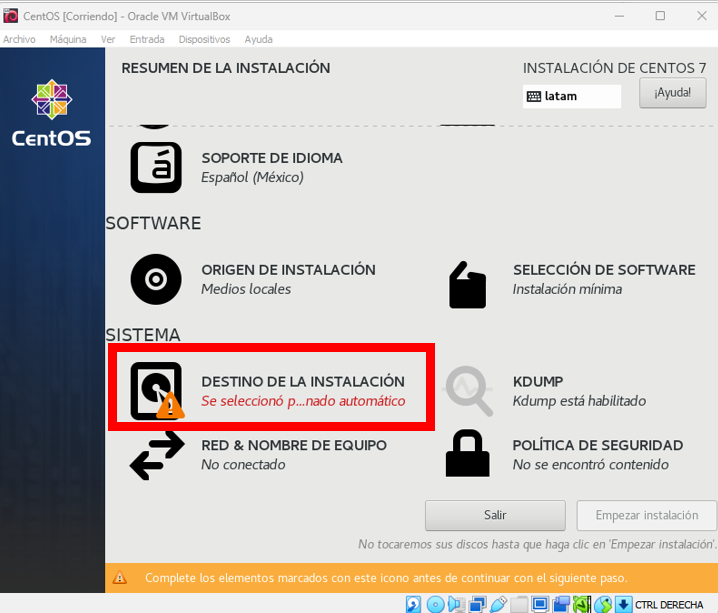
Task: Open Origen de instalación disc icon
Action: [156, 279]
